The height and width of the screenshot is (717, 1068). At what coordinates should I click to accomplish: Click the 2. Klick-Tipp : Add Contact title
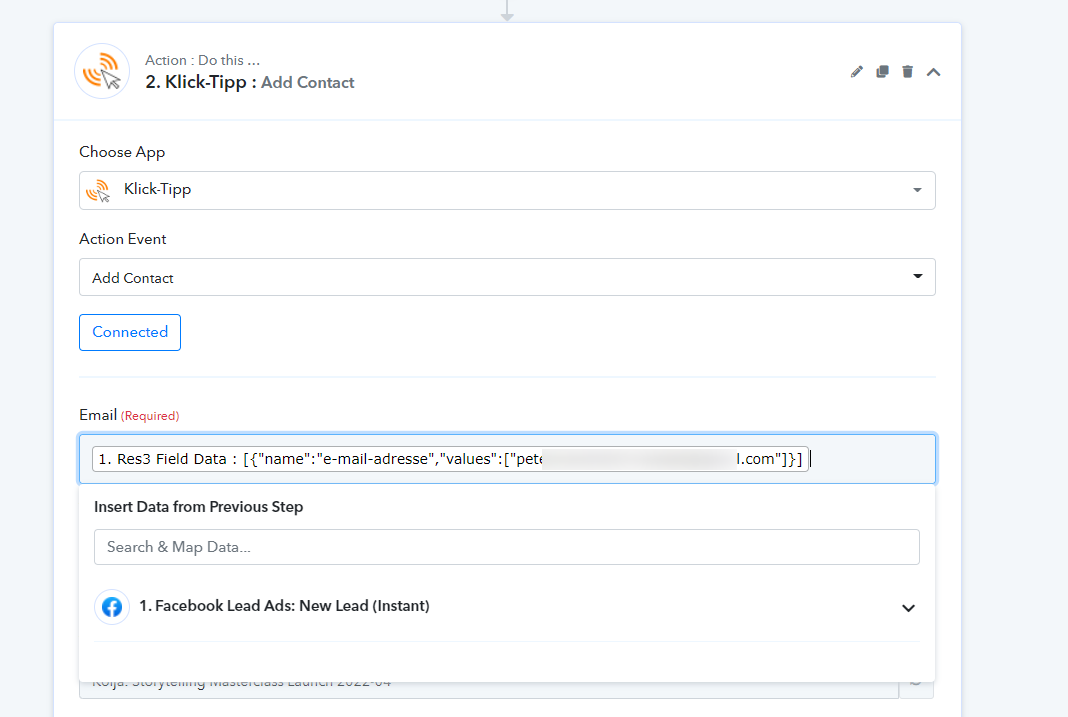(x=249, y=82)
